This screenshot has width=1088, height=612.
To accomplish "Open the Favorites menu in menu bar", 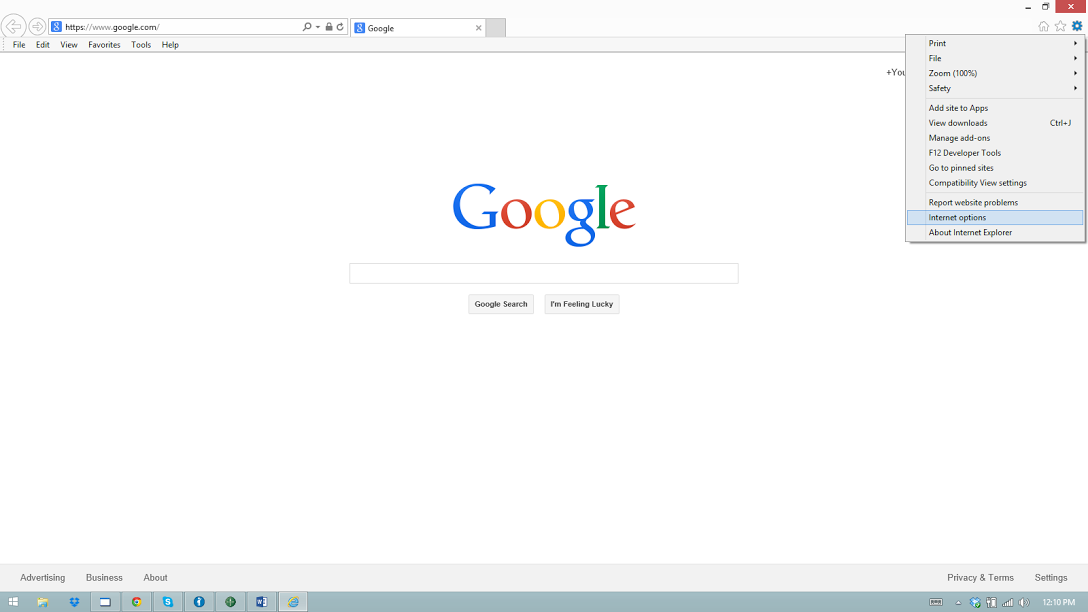I will click(104, 45).
